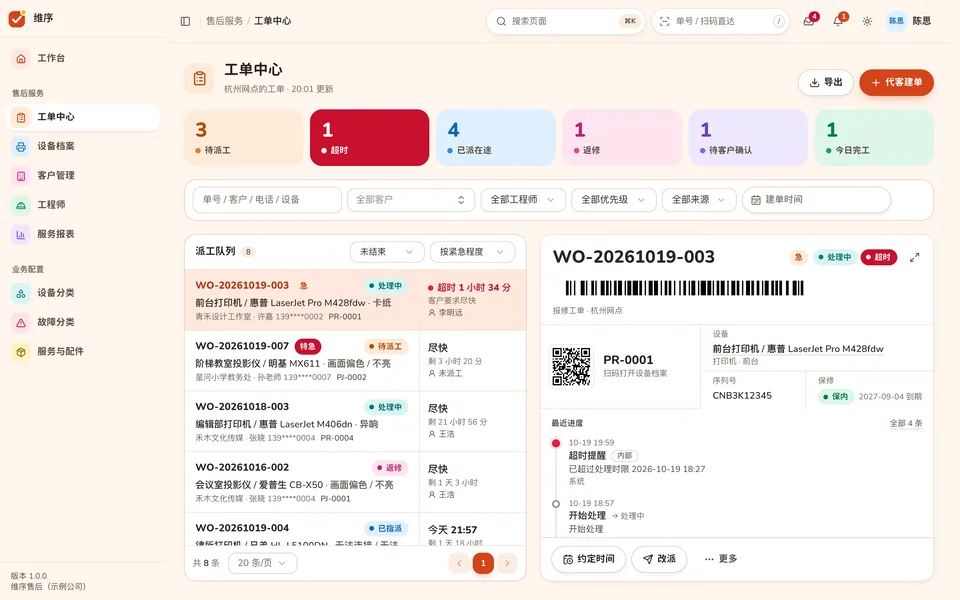This screenshot has height=600, width=960.
Task: Open 设备档案 menu item
Action: pyautogui.click(x=83, y=146)
